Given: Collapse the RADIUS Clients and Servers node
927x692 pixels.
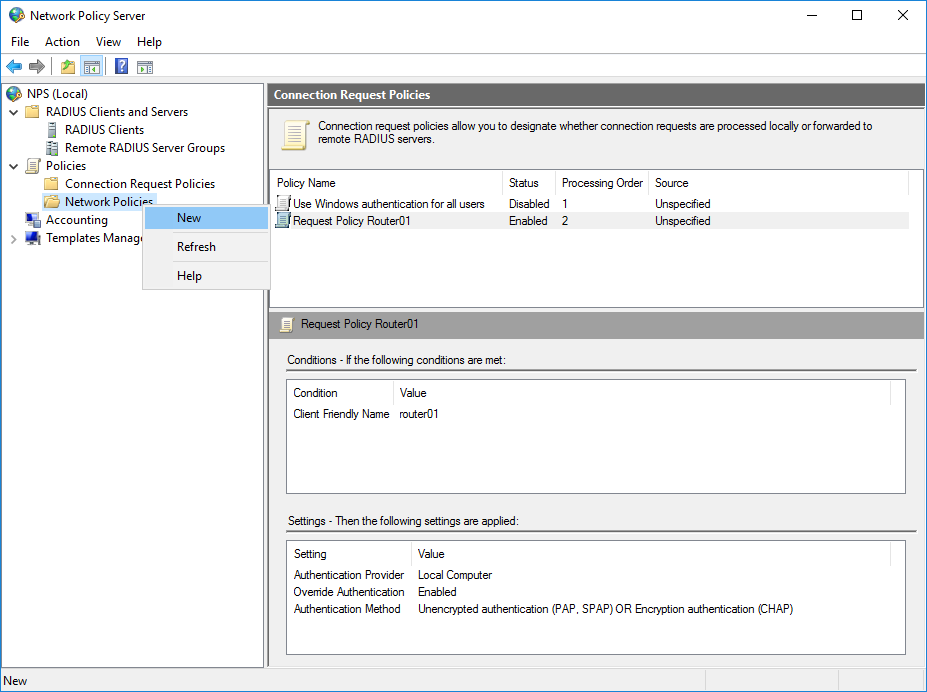Looking at the screenshot, I should coord(12,111).
